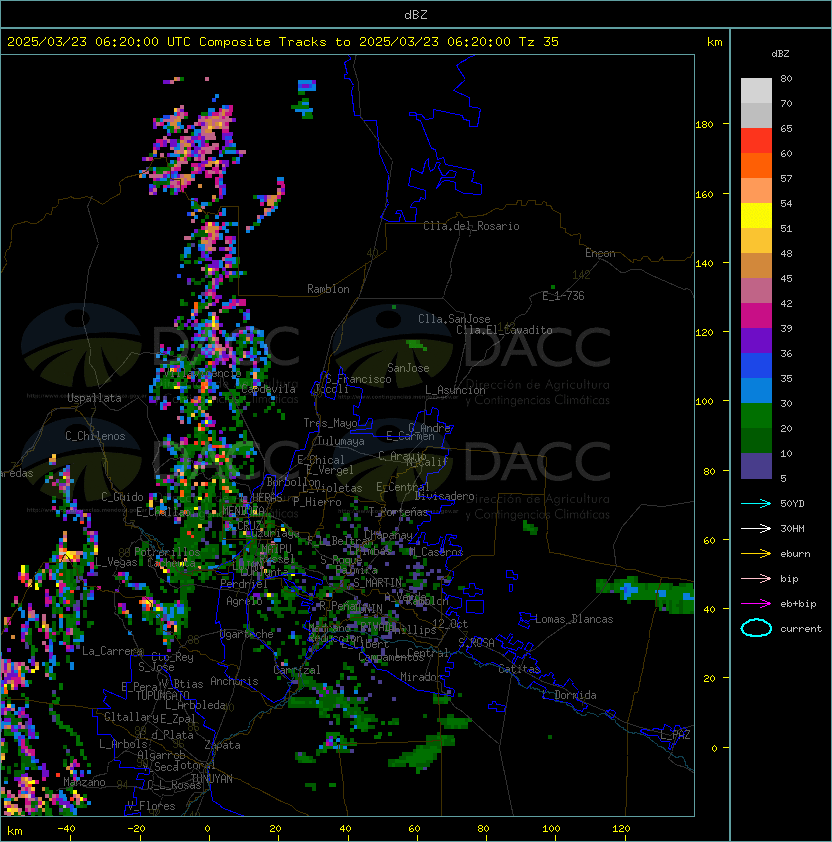Click the 'Encon' map label
Screen dimensions: 832x842
tap(600, 253)
